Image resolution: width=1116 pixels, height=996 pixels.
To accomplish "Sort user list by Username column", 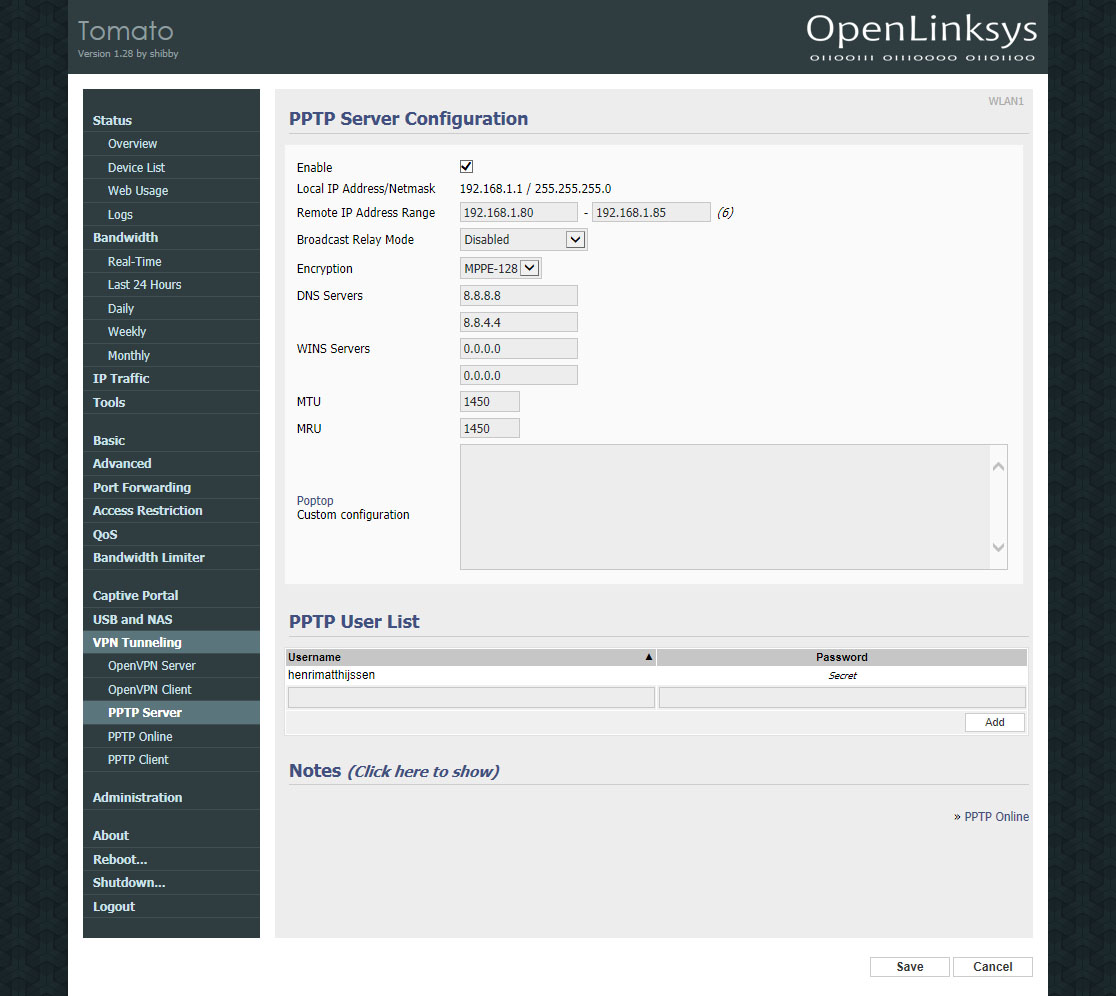I will [470, 657].
